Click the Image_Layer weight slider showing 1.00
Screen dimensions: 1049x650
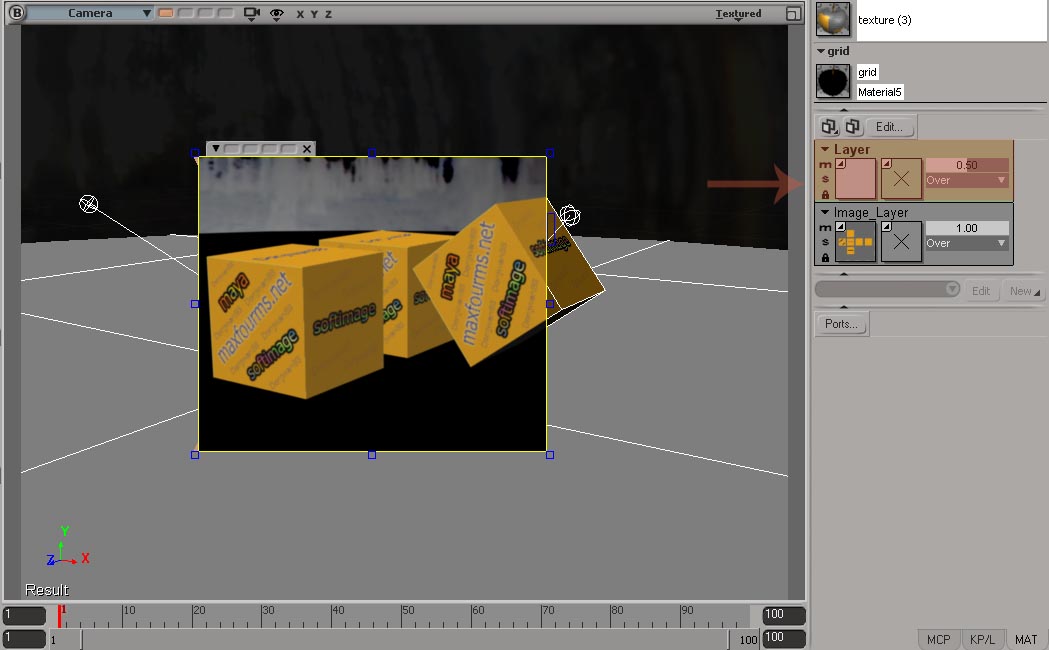tap(967, 228)
